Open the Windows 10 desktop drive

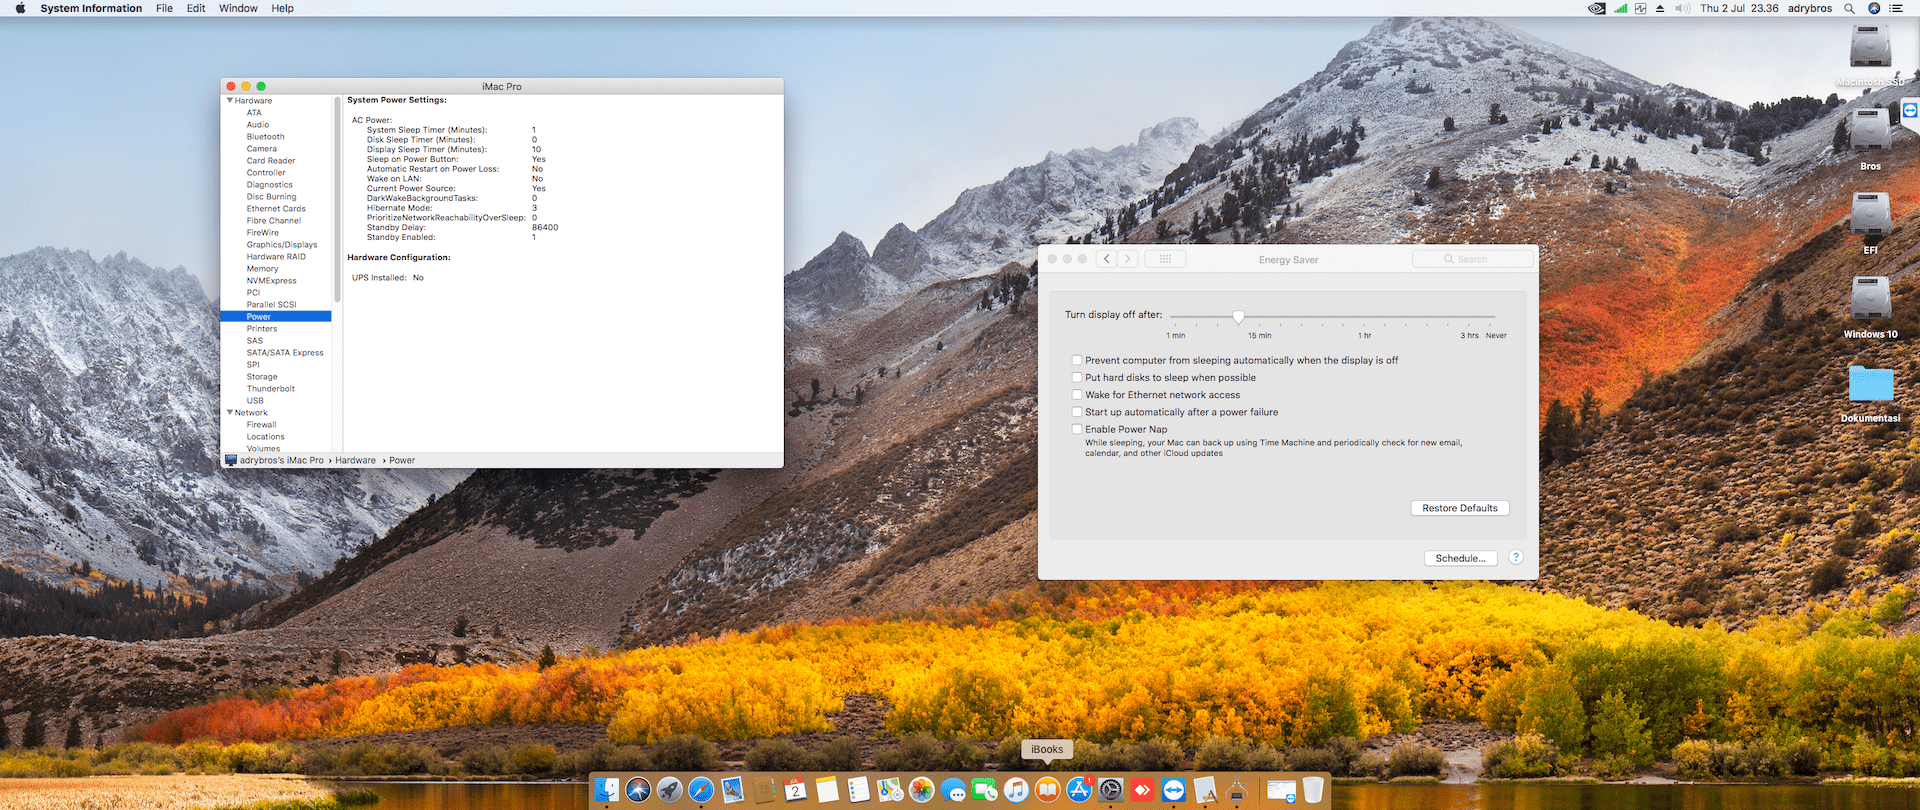1870,298
